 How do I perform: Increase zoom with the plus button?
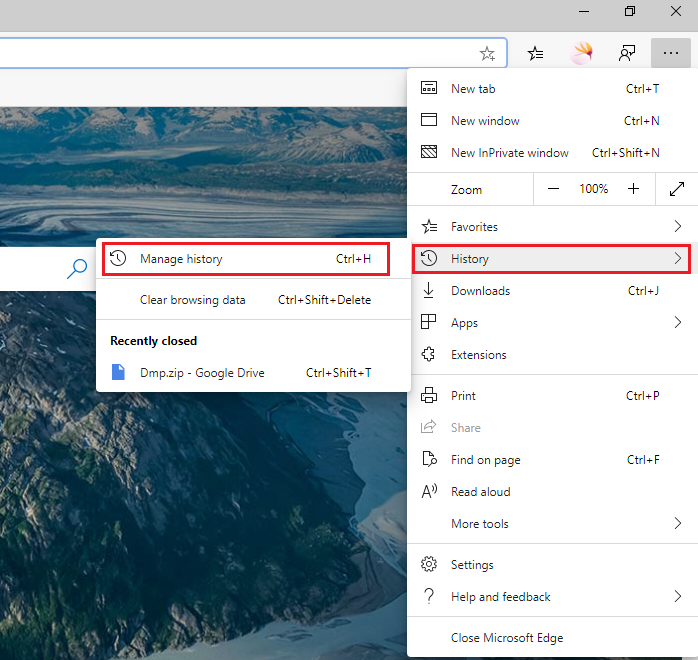click(633, 189)
